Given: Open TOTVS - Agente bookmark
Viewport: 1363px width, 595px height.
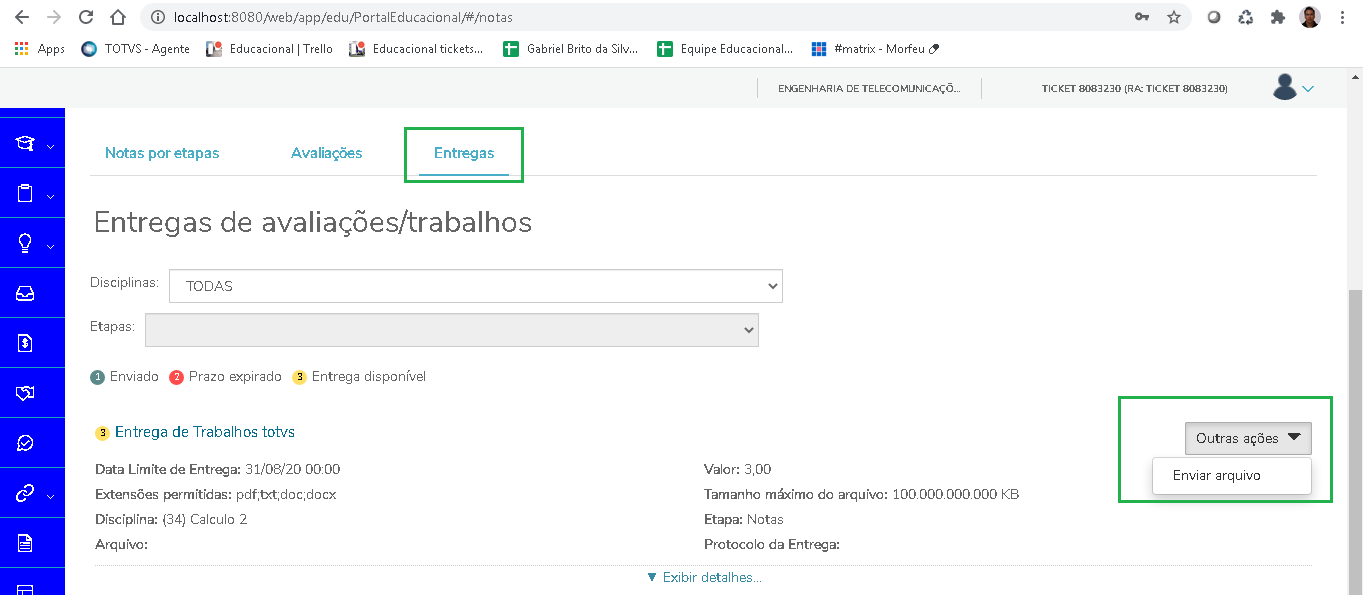Looking at the screenshot, I should pyautogui.click(x=135, y=48).
